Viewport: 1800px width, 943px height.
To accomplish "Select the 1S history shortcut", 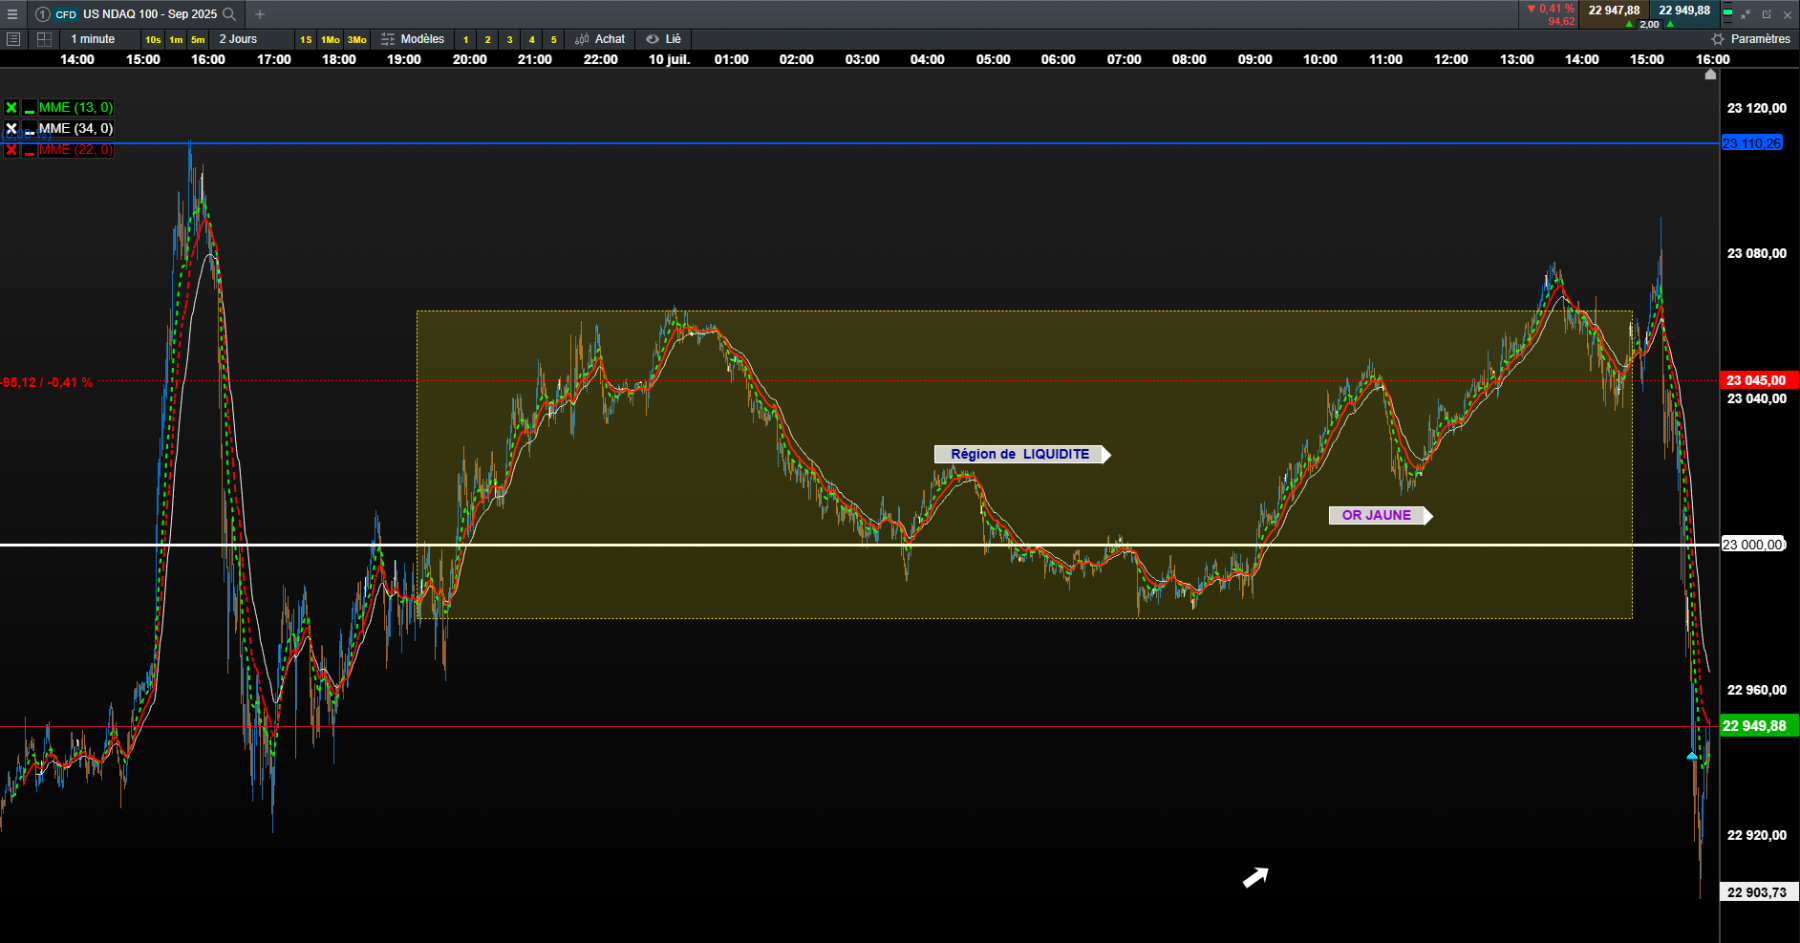I will click(306, 40).
